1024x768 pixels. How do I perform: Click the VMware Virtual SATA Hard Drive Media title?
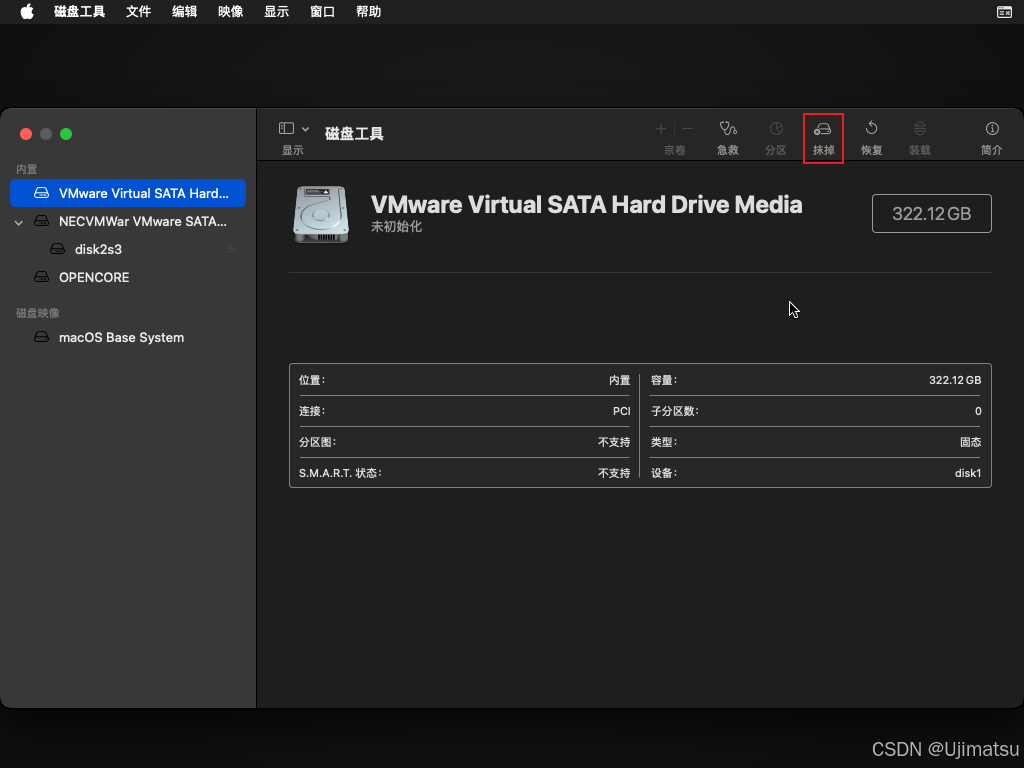[x=586, y=204]
